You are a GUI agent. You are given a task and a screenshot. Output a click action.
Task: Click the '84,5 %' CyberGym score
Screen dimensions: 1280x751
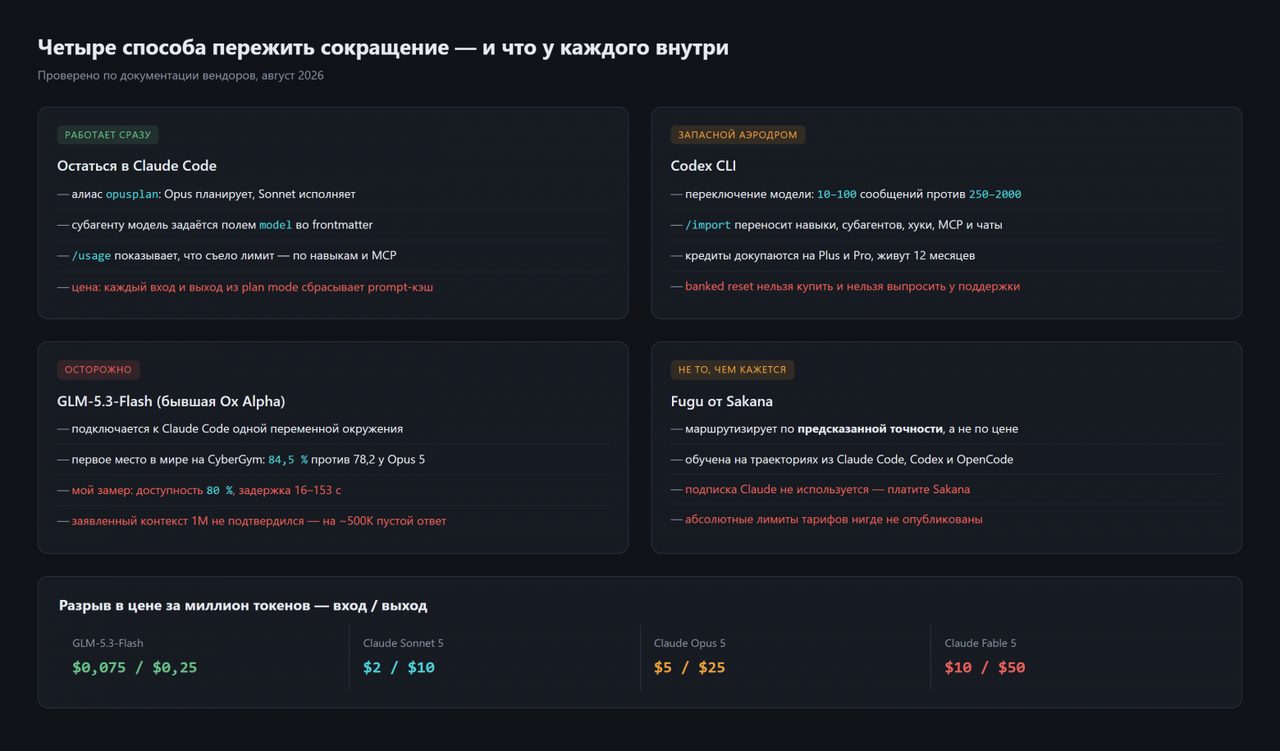[x=288, y=459]
